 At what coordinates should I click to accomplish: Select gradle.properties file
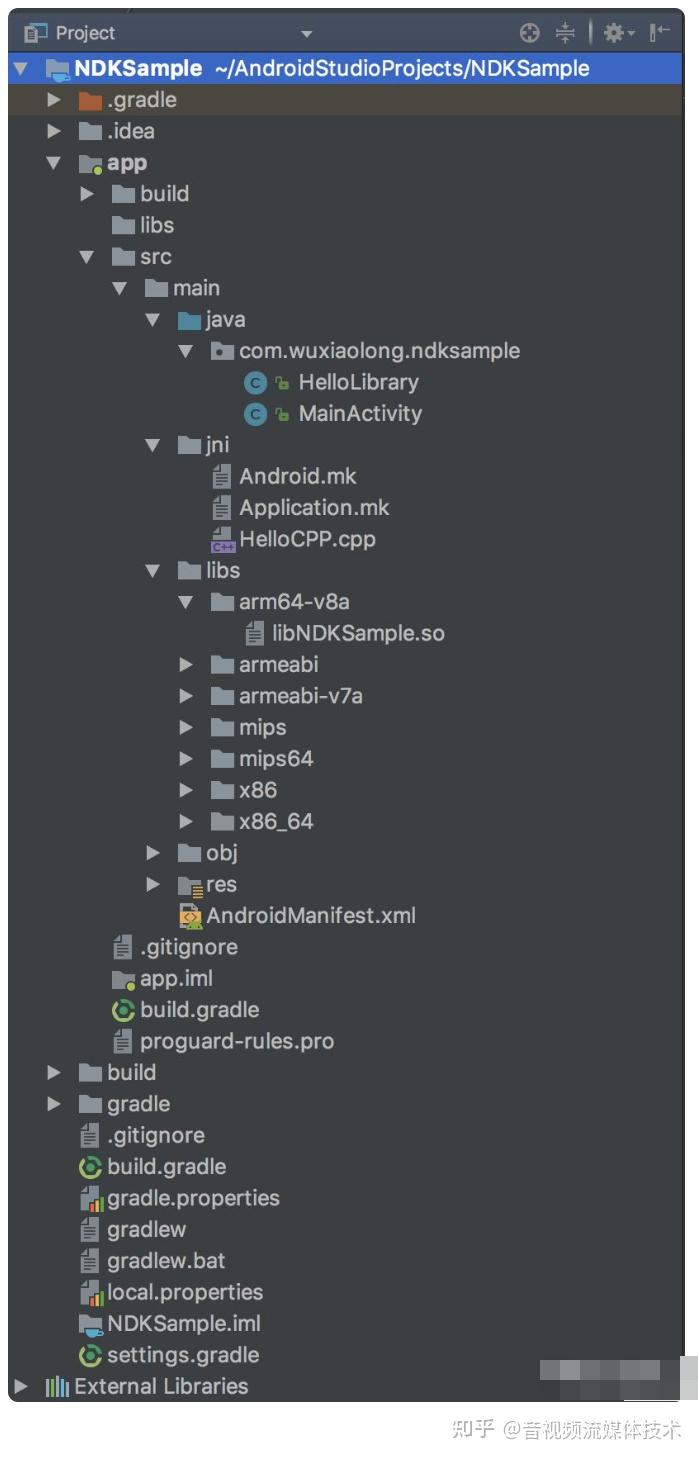coord(193,1198)
